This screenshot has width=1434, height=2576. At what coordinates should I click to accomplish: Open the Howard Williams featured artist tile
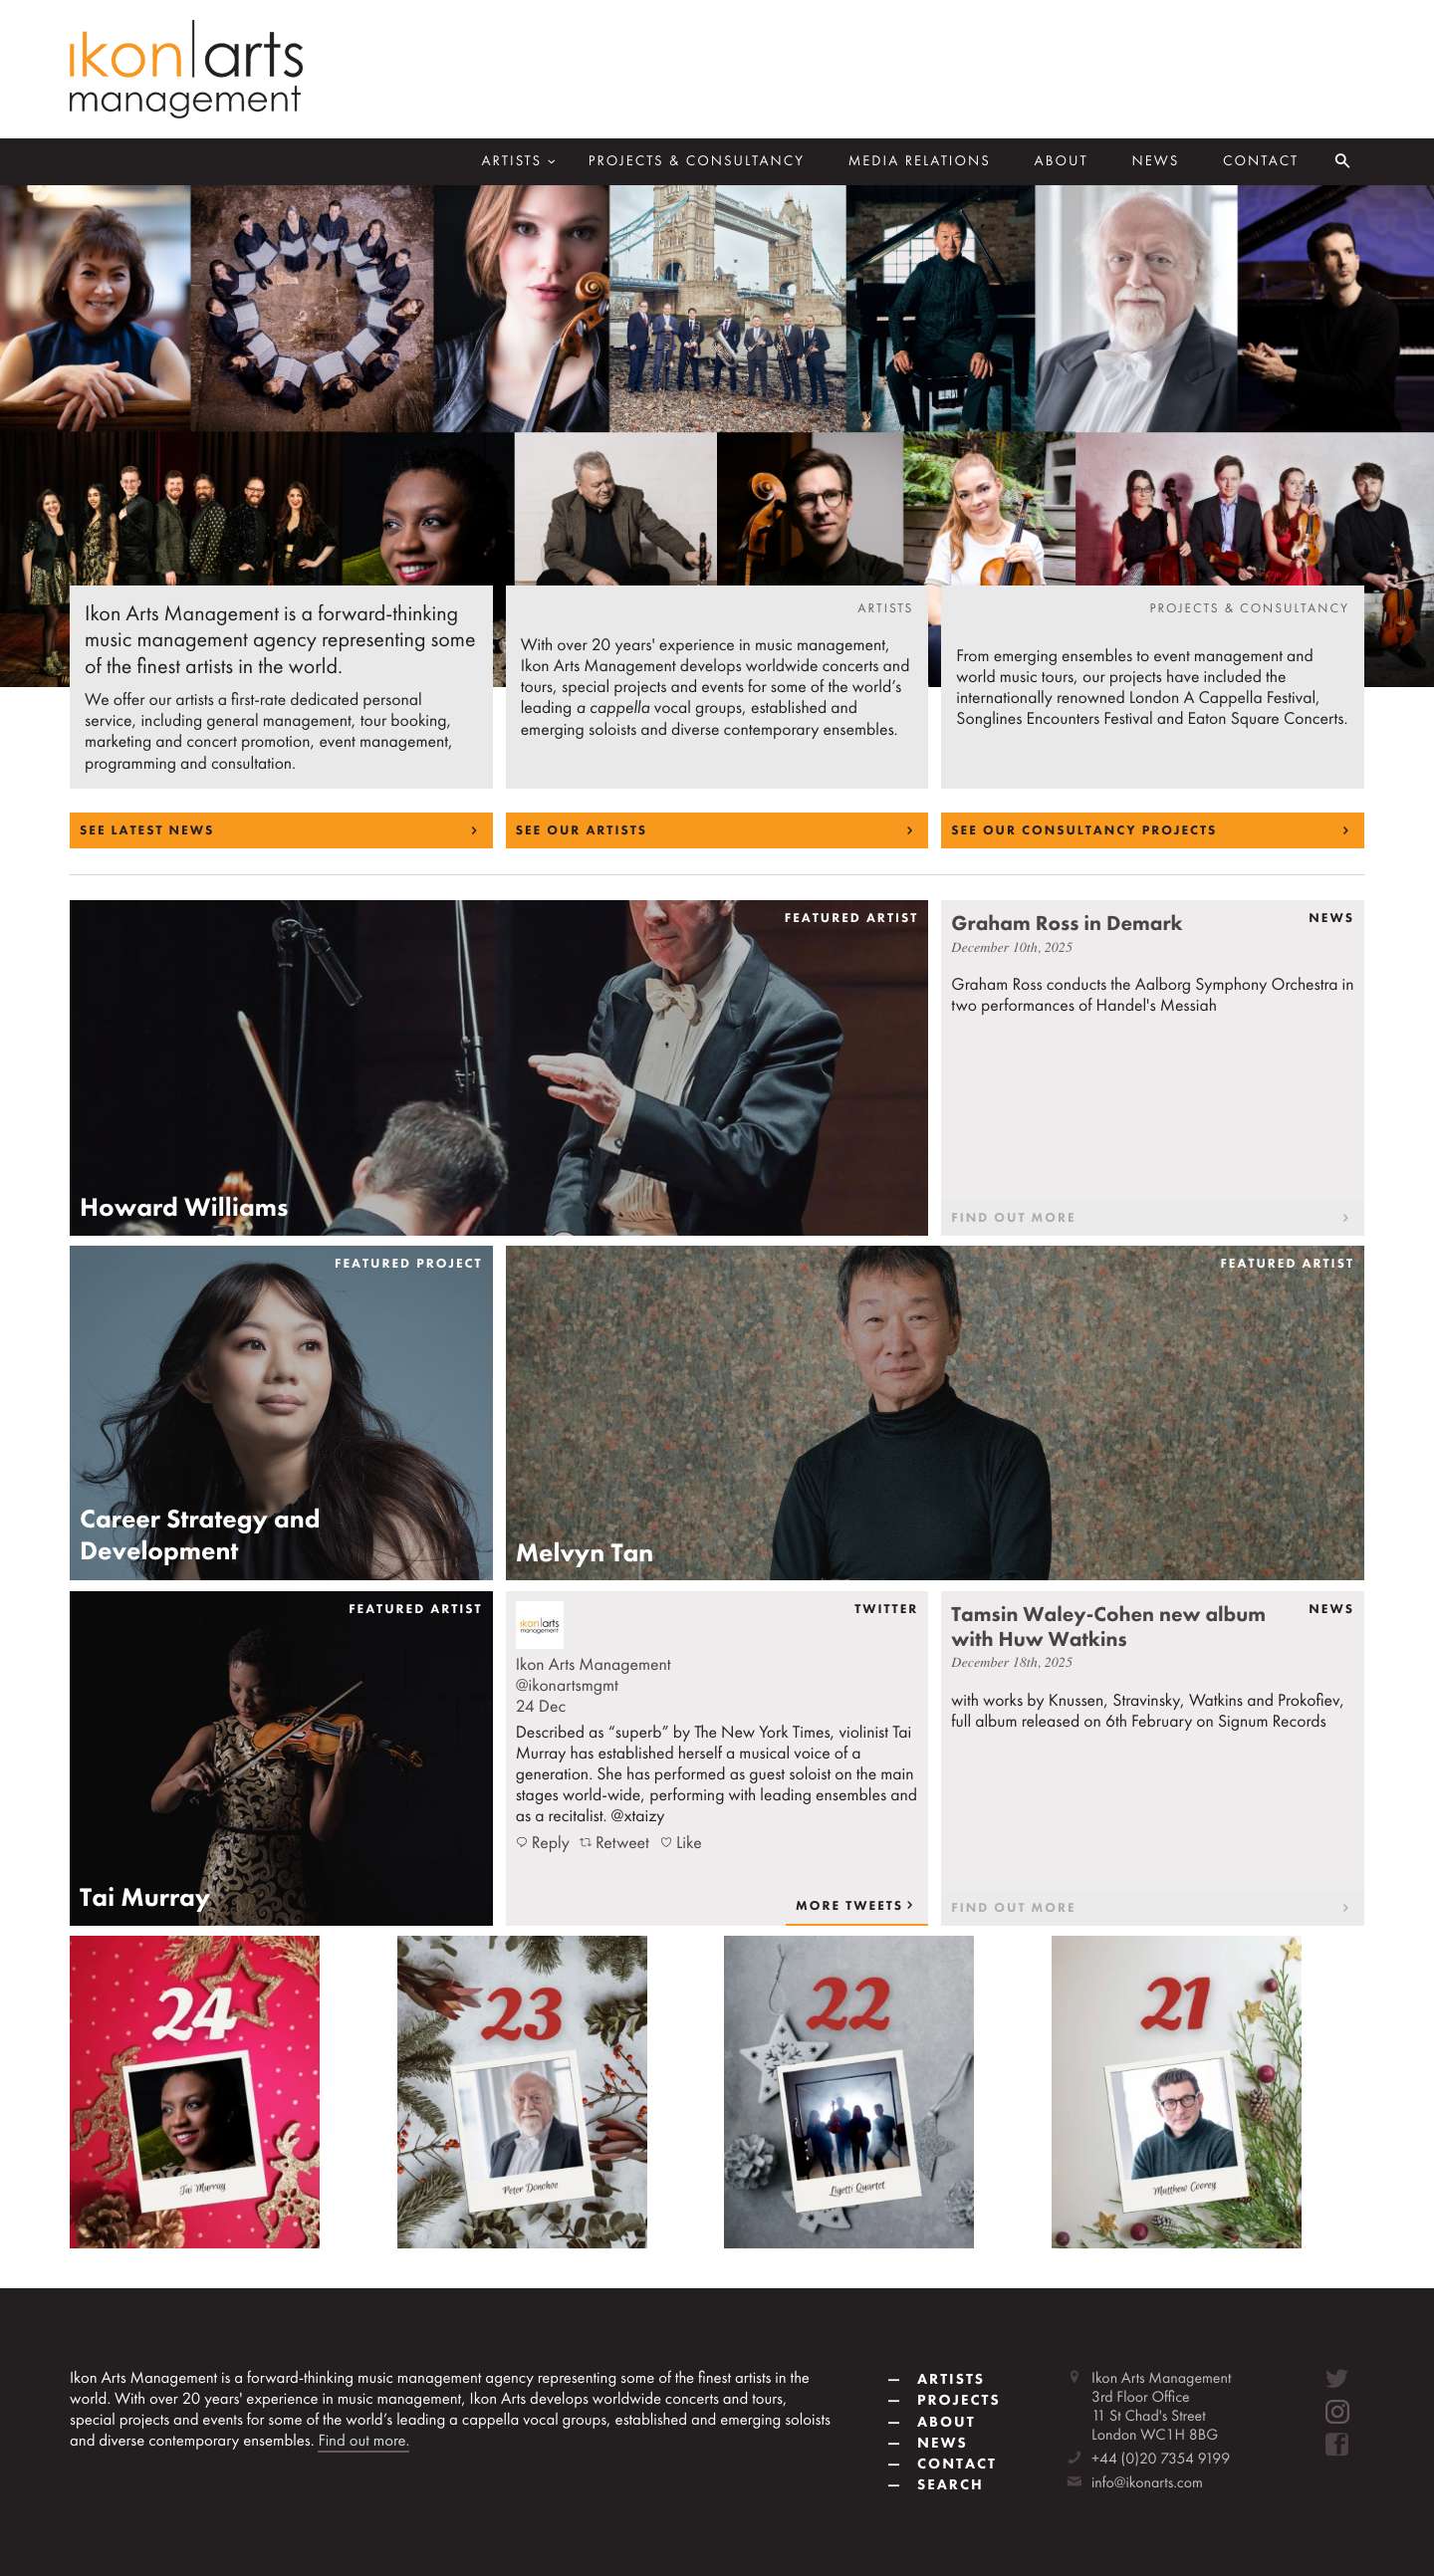click(498, 1067)
